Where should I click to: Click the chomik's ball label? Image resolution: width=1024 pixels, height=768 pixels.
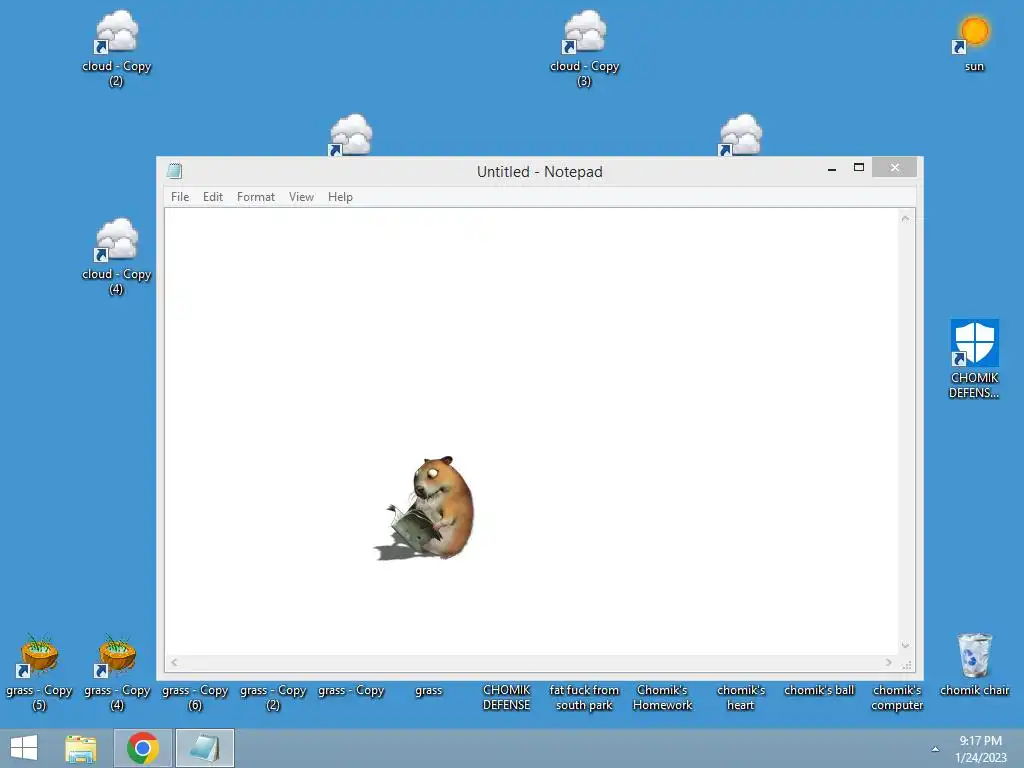[819, 690]
